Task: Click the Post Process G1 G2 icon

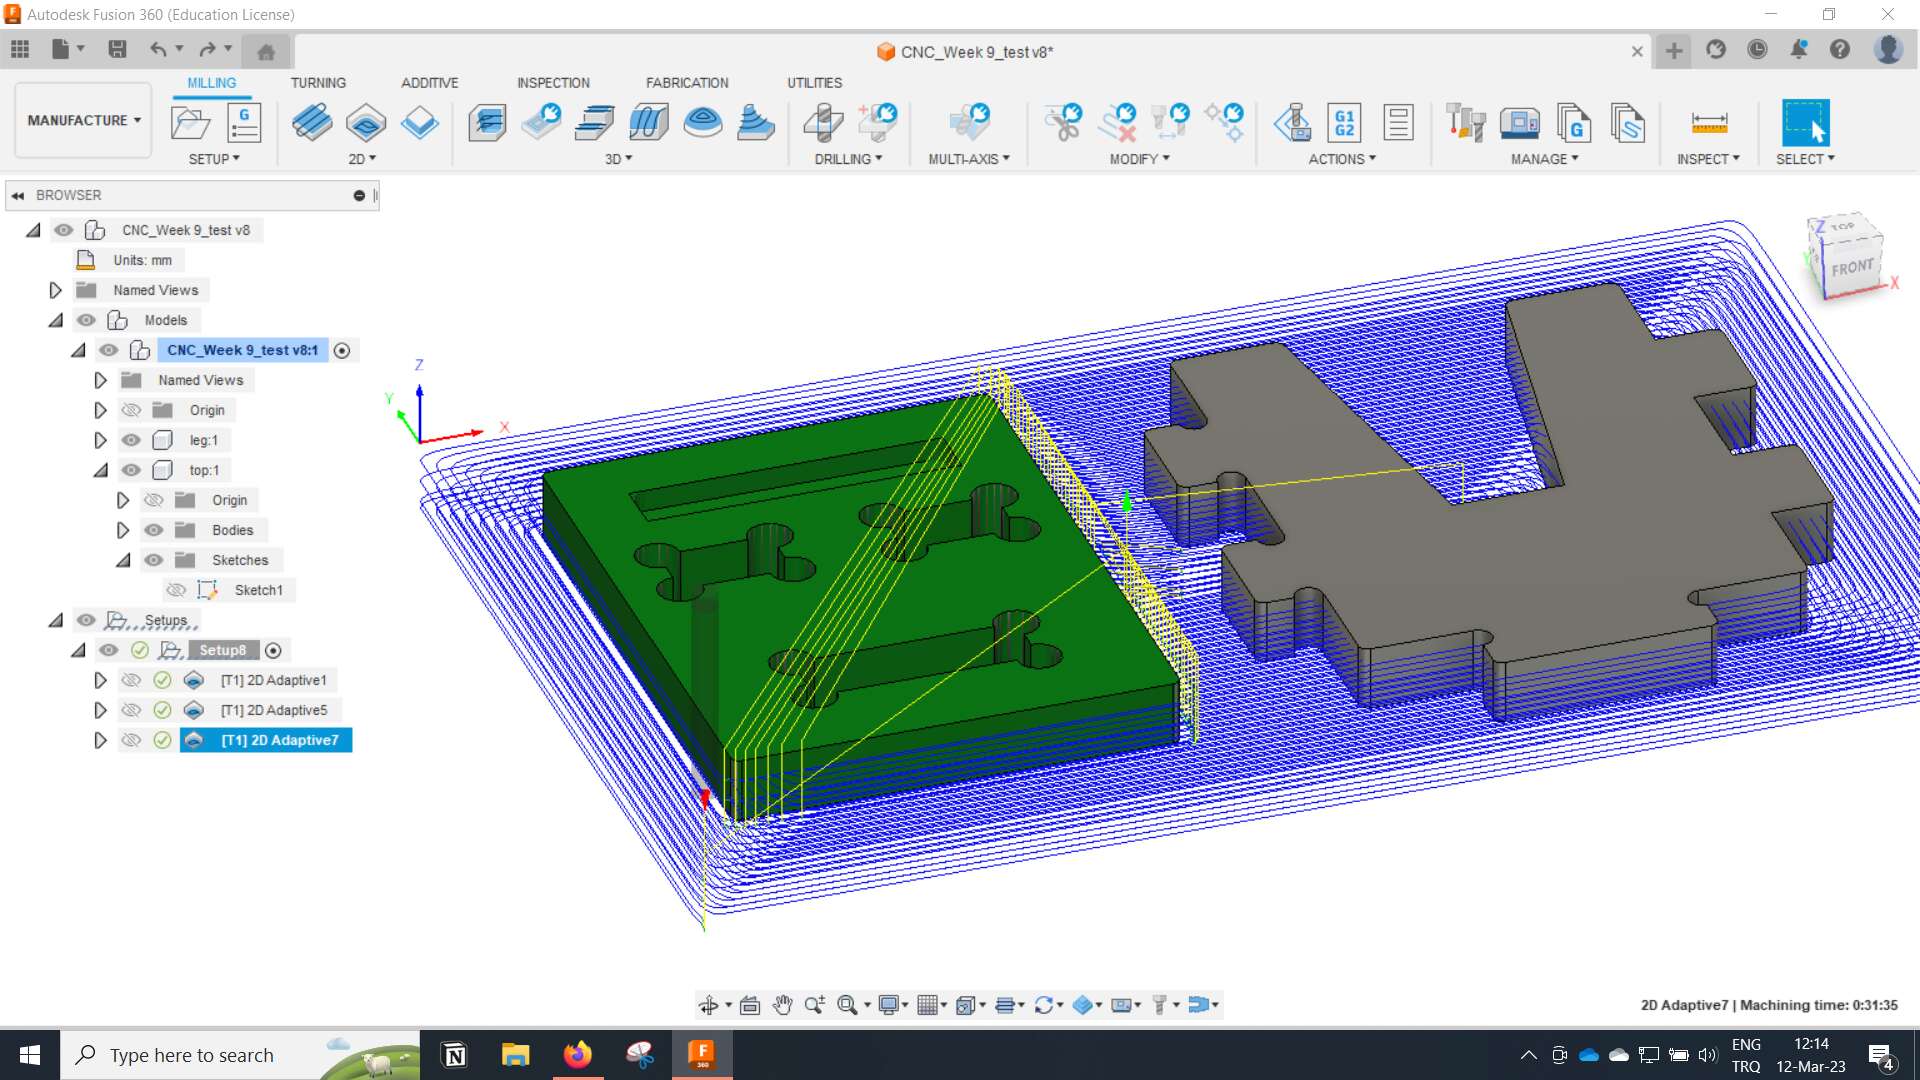Action: point(1345,123)
